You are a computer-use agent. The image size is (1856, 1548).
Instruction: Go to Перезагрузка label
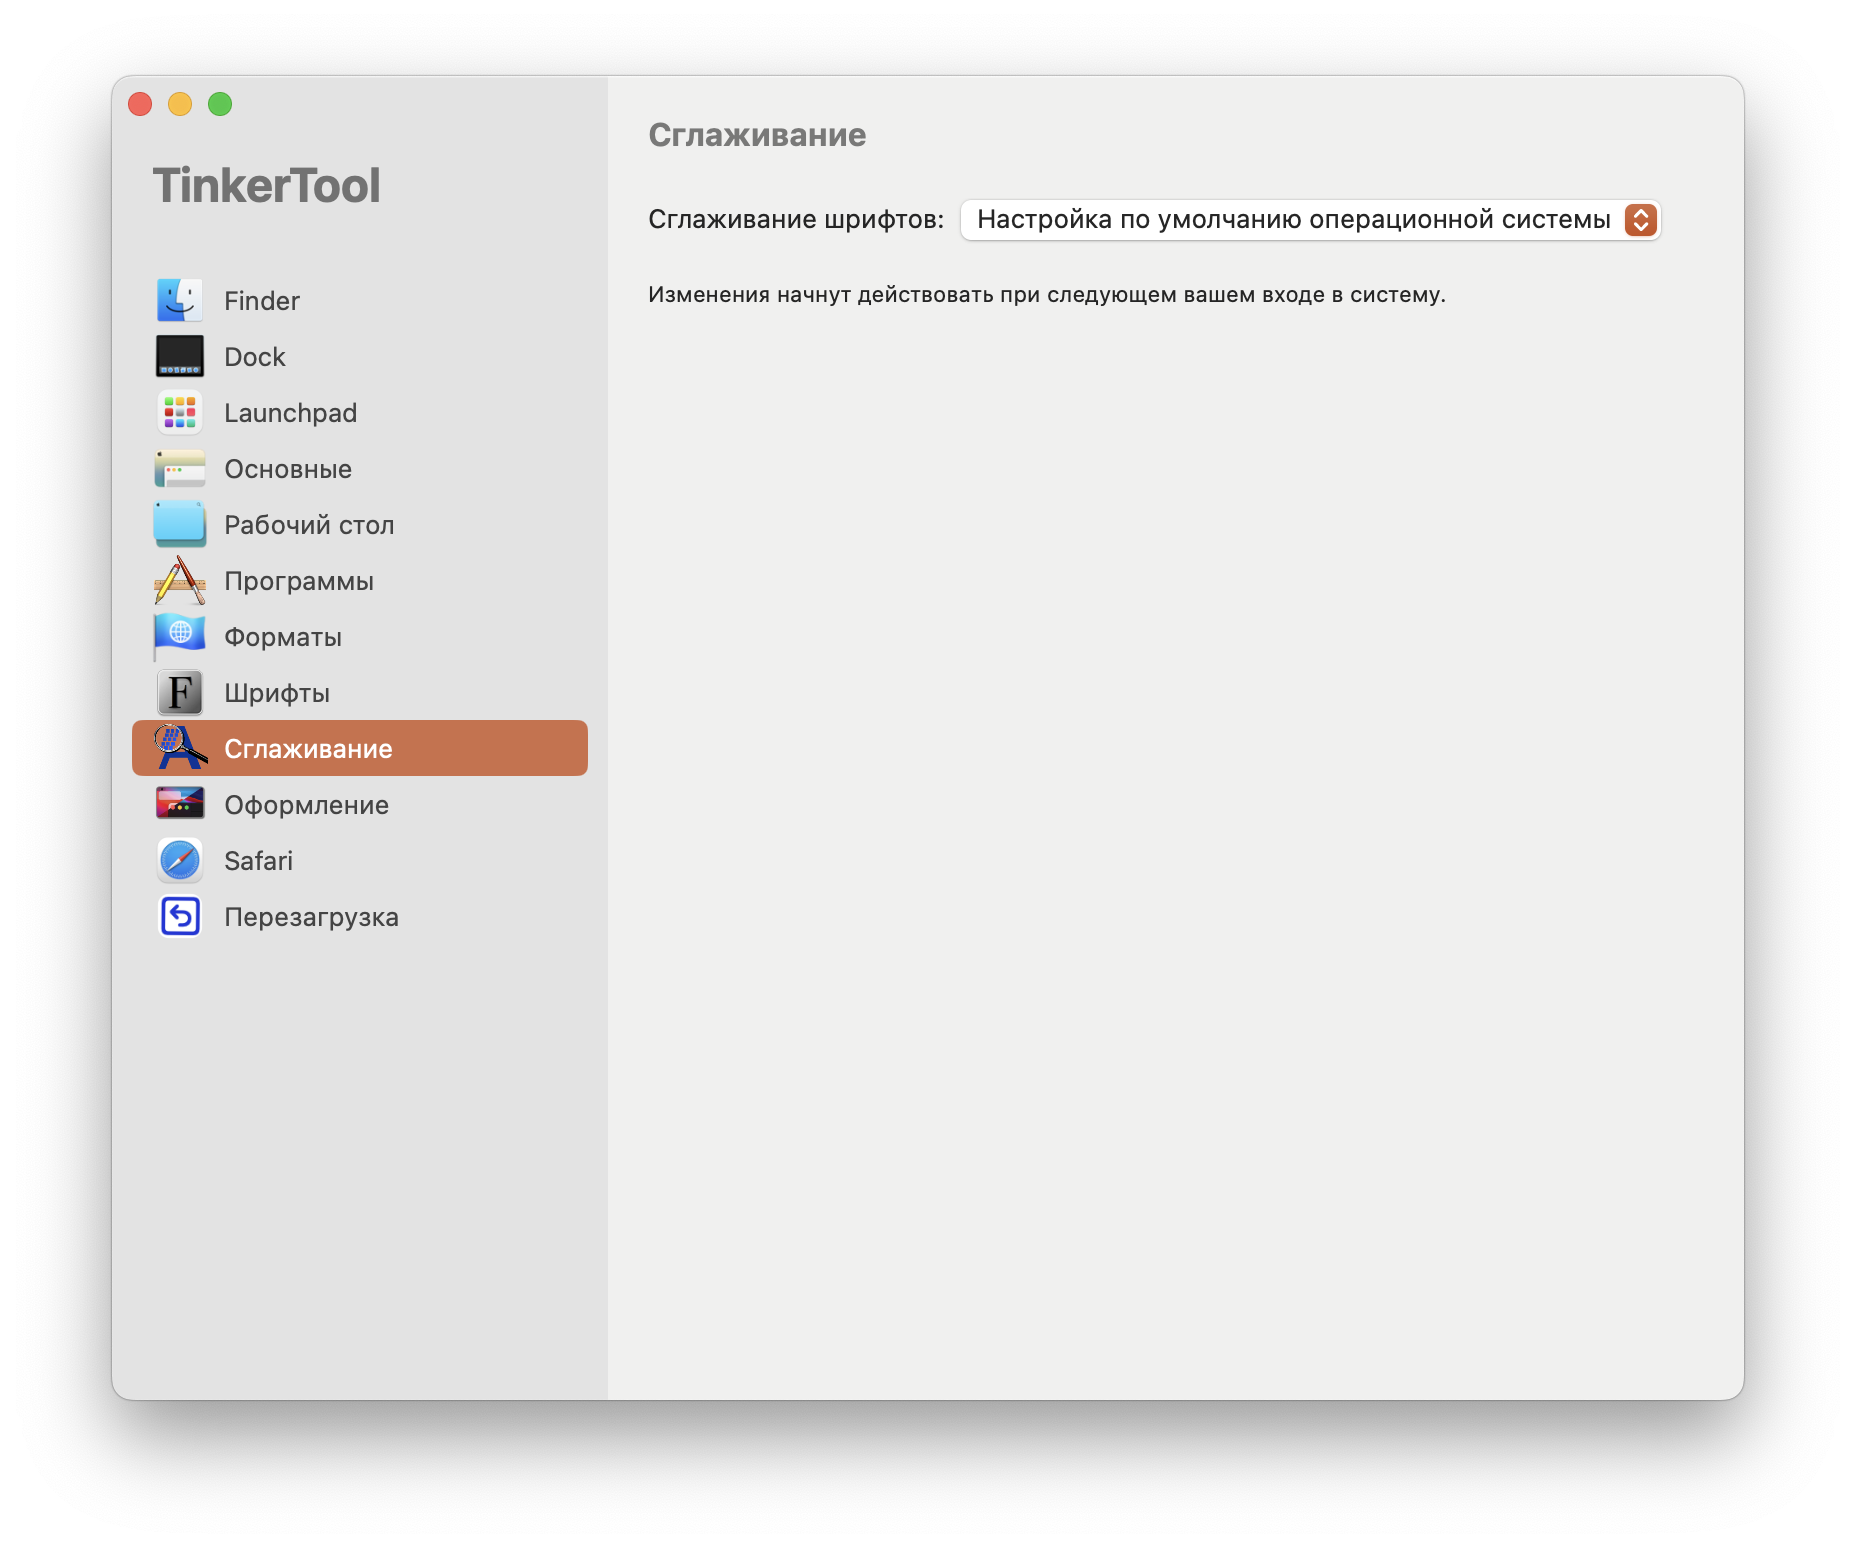point(312,917)
